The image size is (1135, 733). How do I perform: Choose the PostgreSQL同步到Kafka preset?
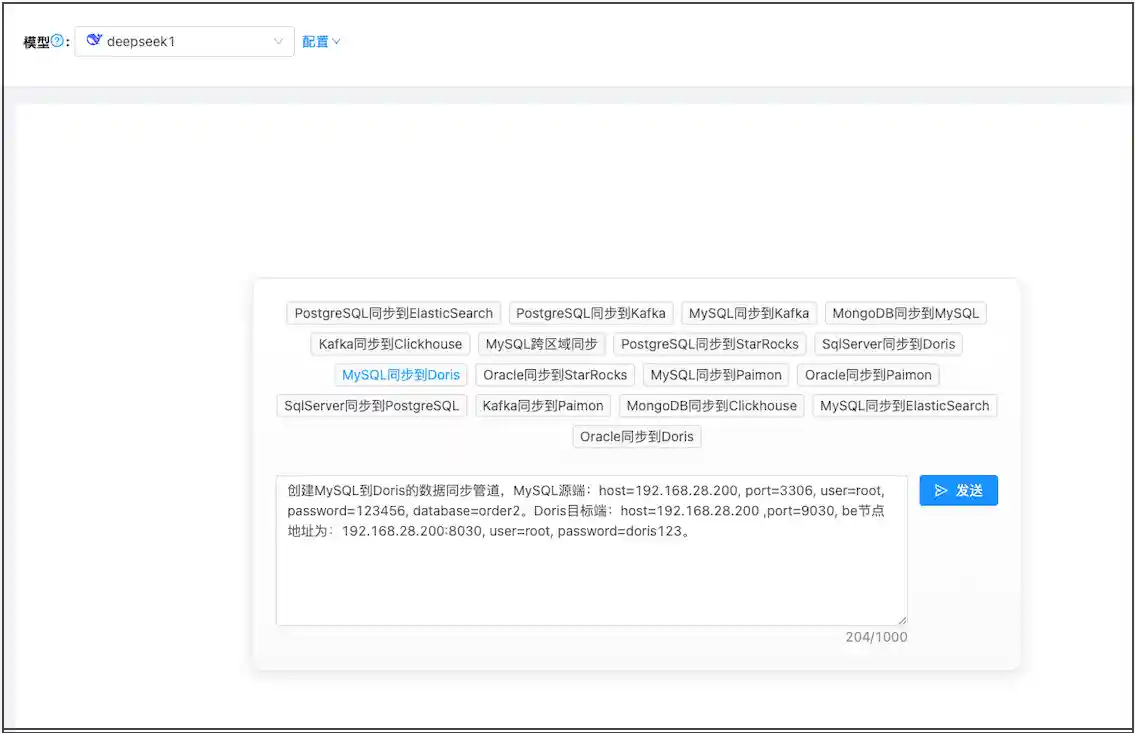[591, 313]
